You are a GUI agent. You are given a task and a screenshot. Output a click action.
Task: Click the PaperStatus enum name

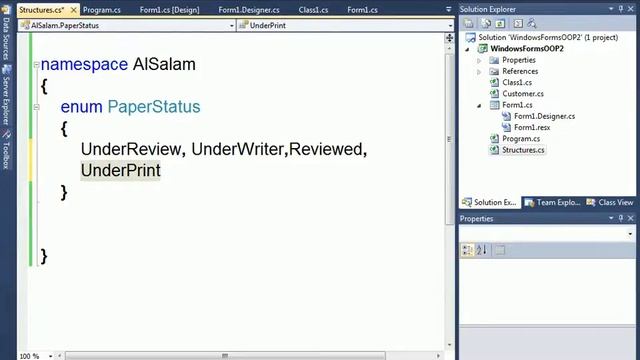pyautogui.click(x=154, y=107)
